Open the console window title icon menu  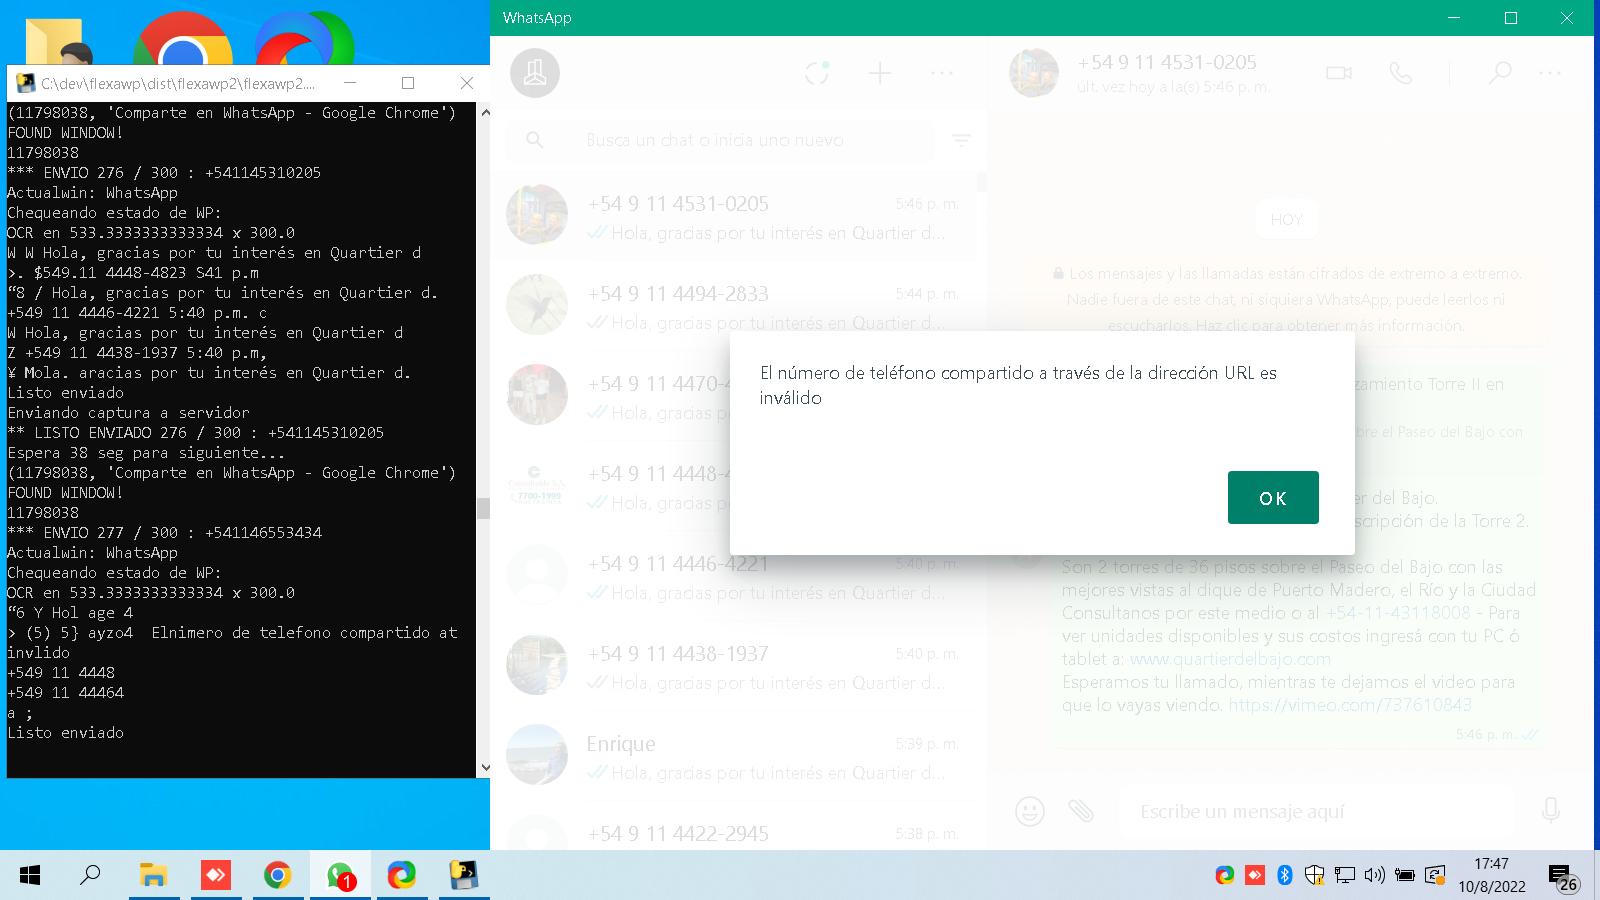[26, 83]
